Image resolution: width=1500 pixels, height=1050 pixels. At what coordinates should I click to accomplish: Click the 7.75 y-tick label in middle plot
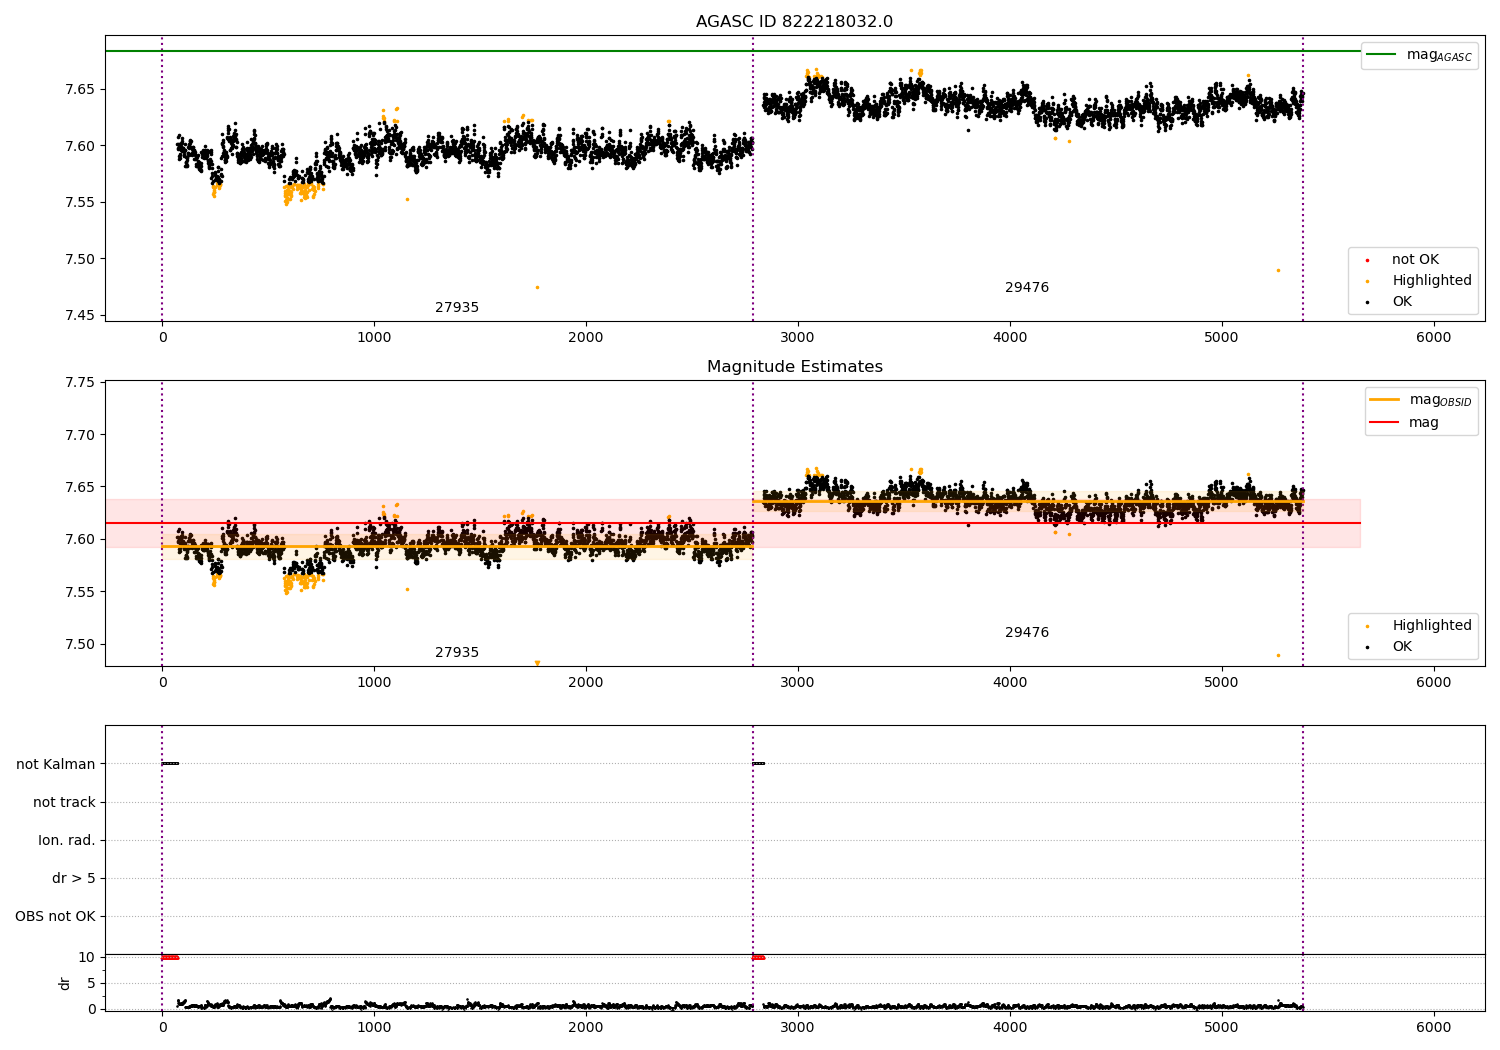point(79,383)
